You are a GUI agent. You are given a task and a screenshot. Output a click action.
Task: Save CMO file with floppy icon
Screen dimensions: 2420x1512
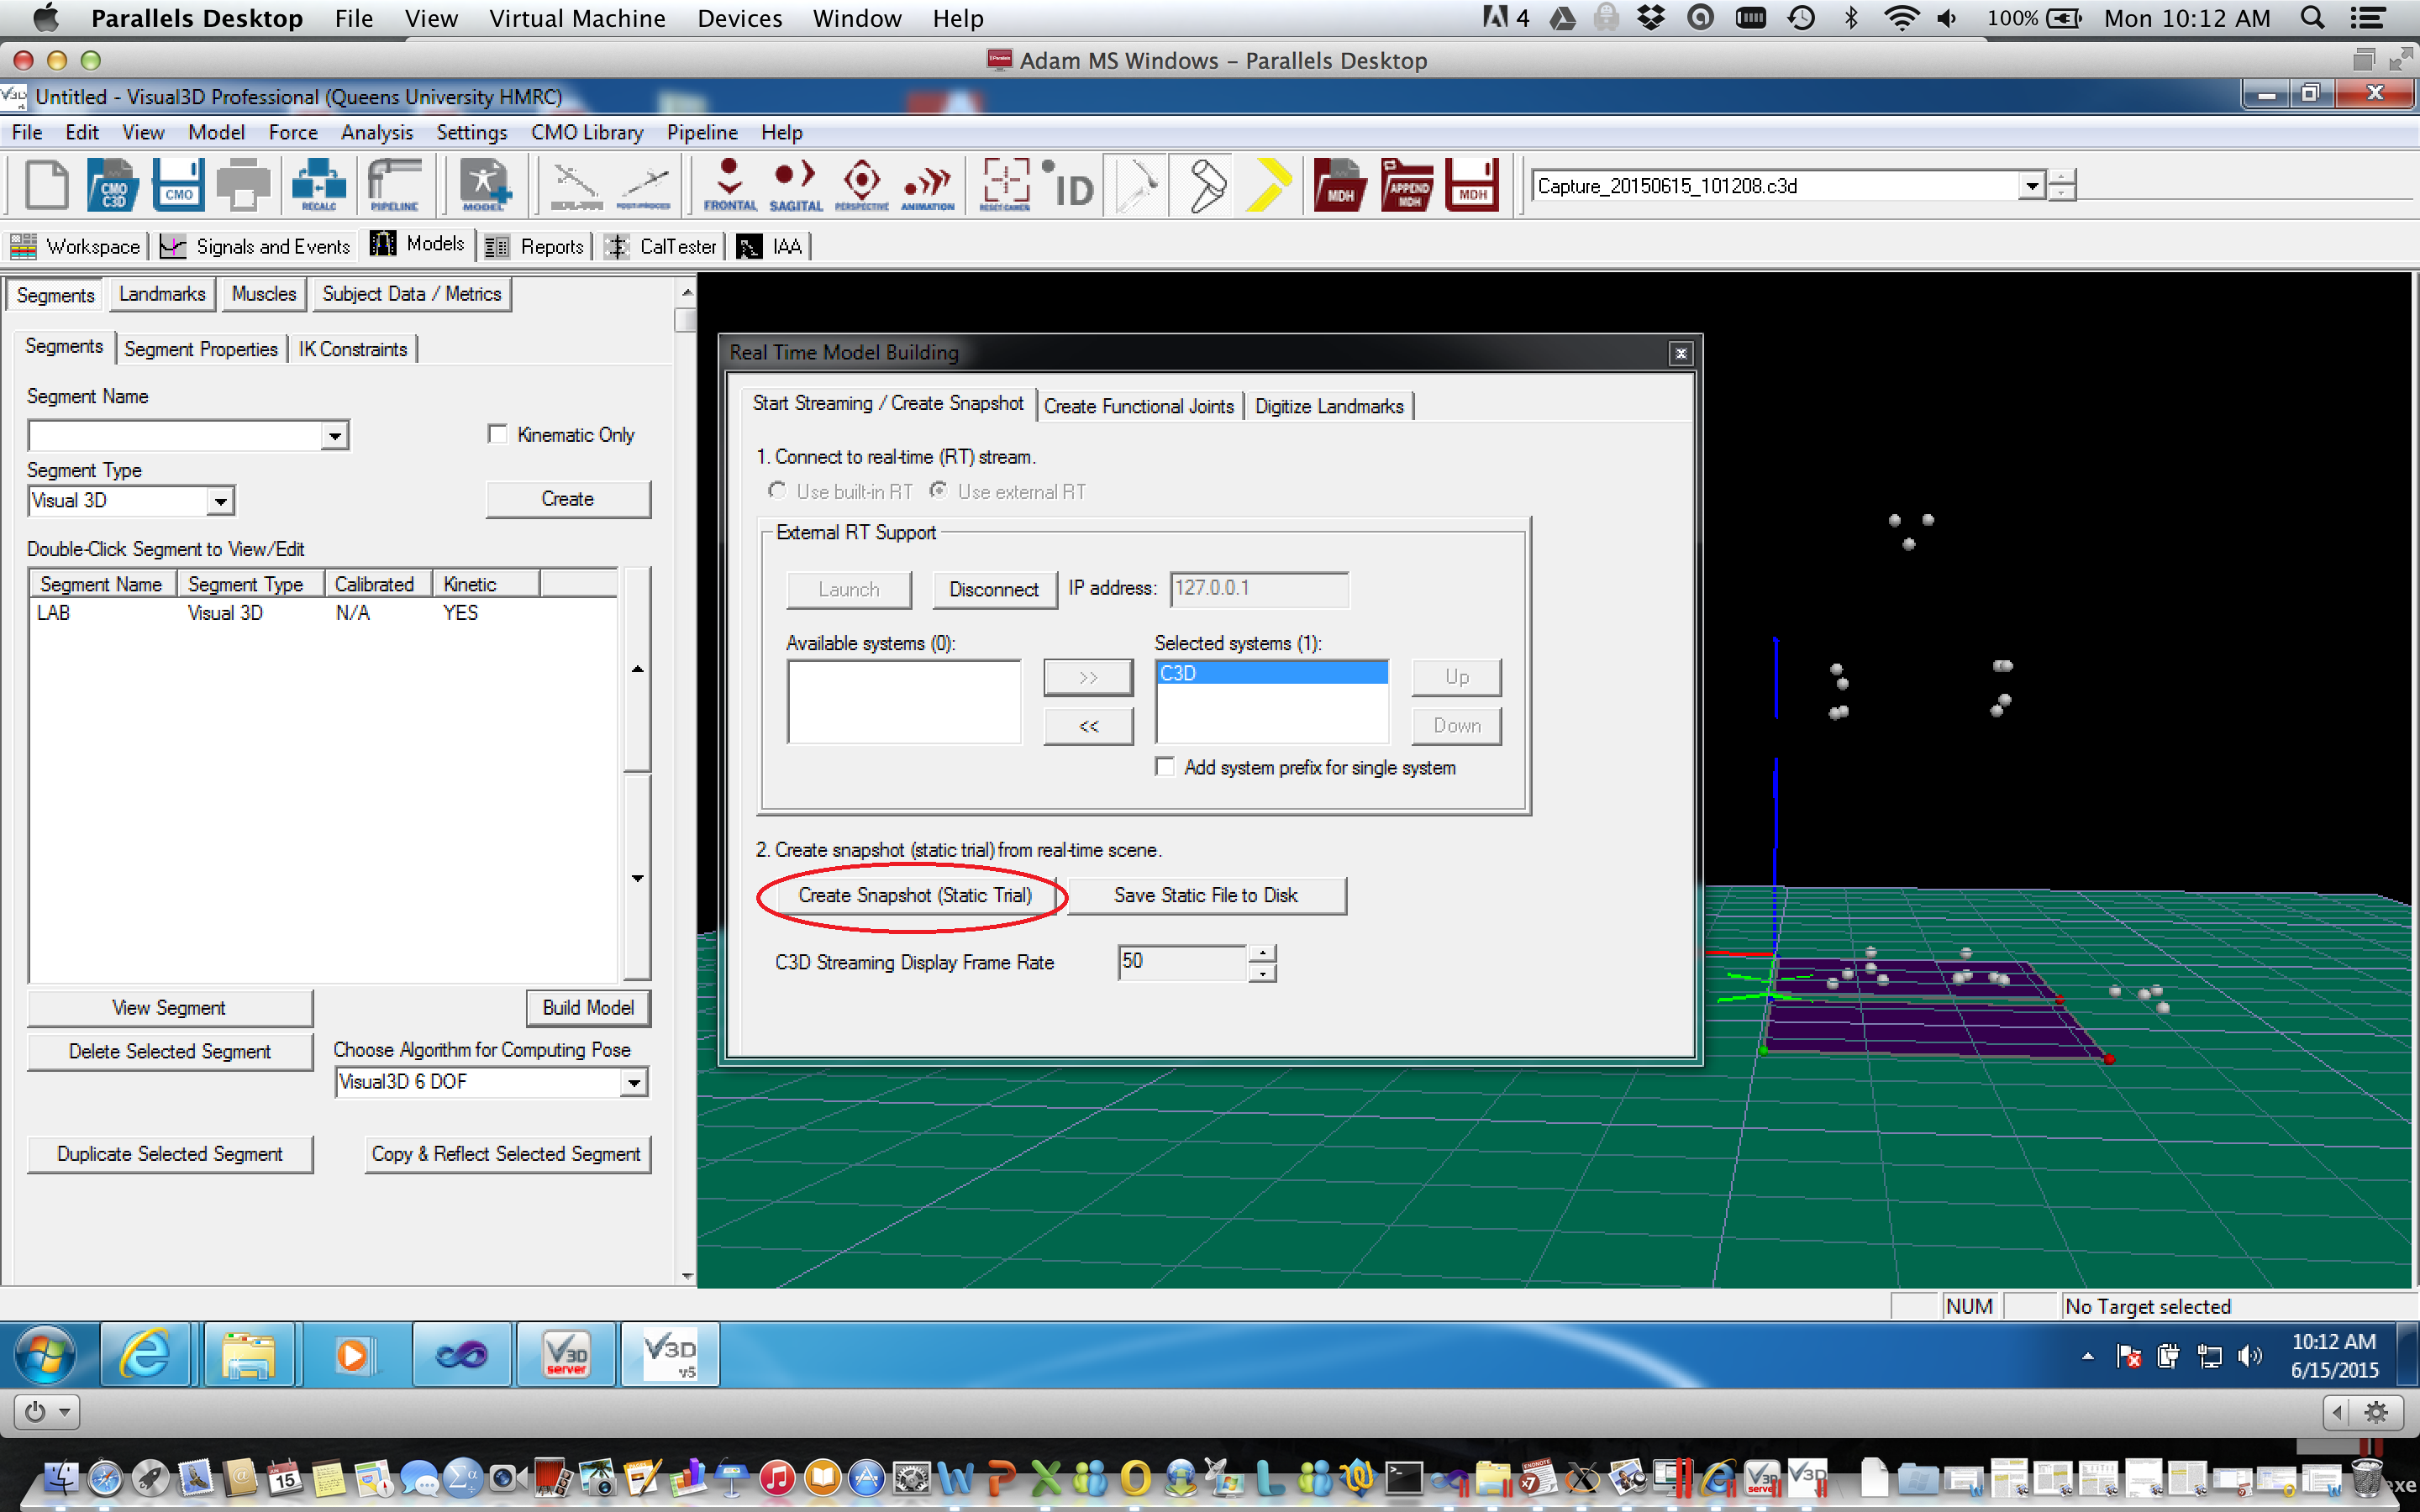[178, 185]
